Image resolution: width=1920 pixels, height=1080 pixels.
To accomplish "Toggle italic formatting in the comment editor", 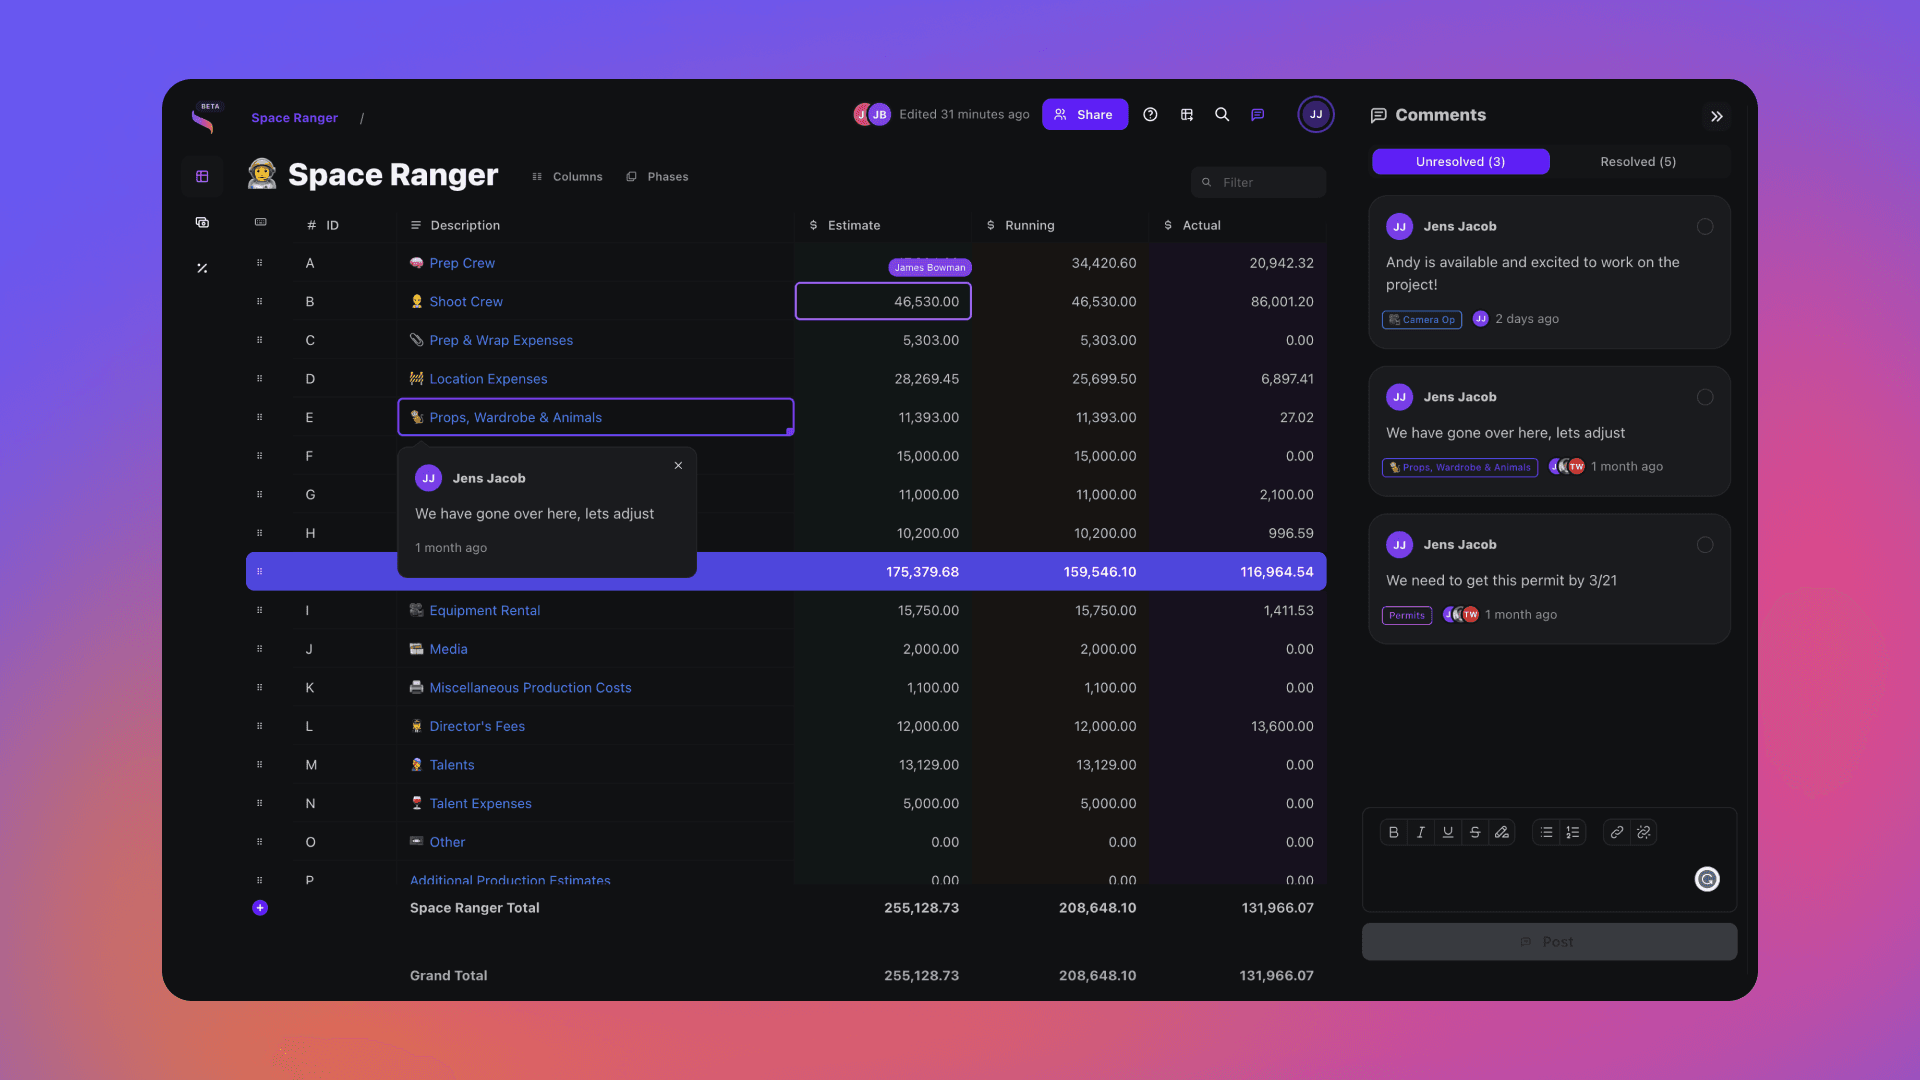I will pyautogui.click(x=1420, y=832).
